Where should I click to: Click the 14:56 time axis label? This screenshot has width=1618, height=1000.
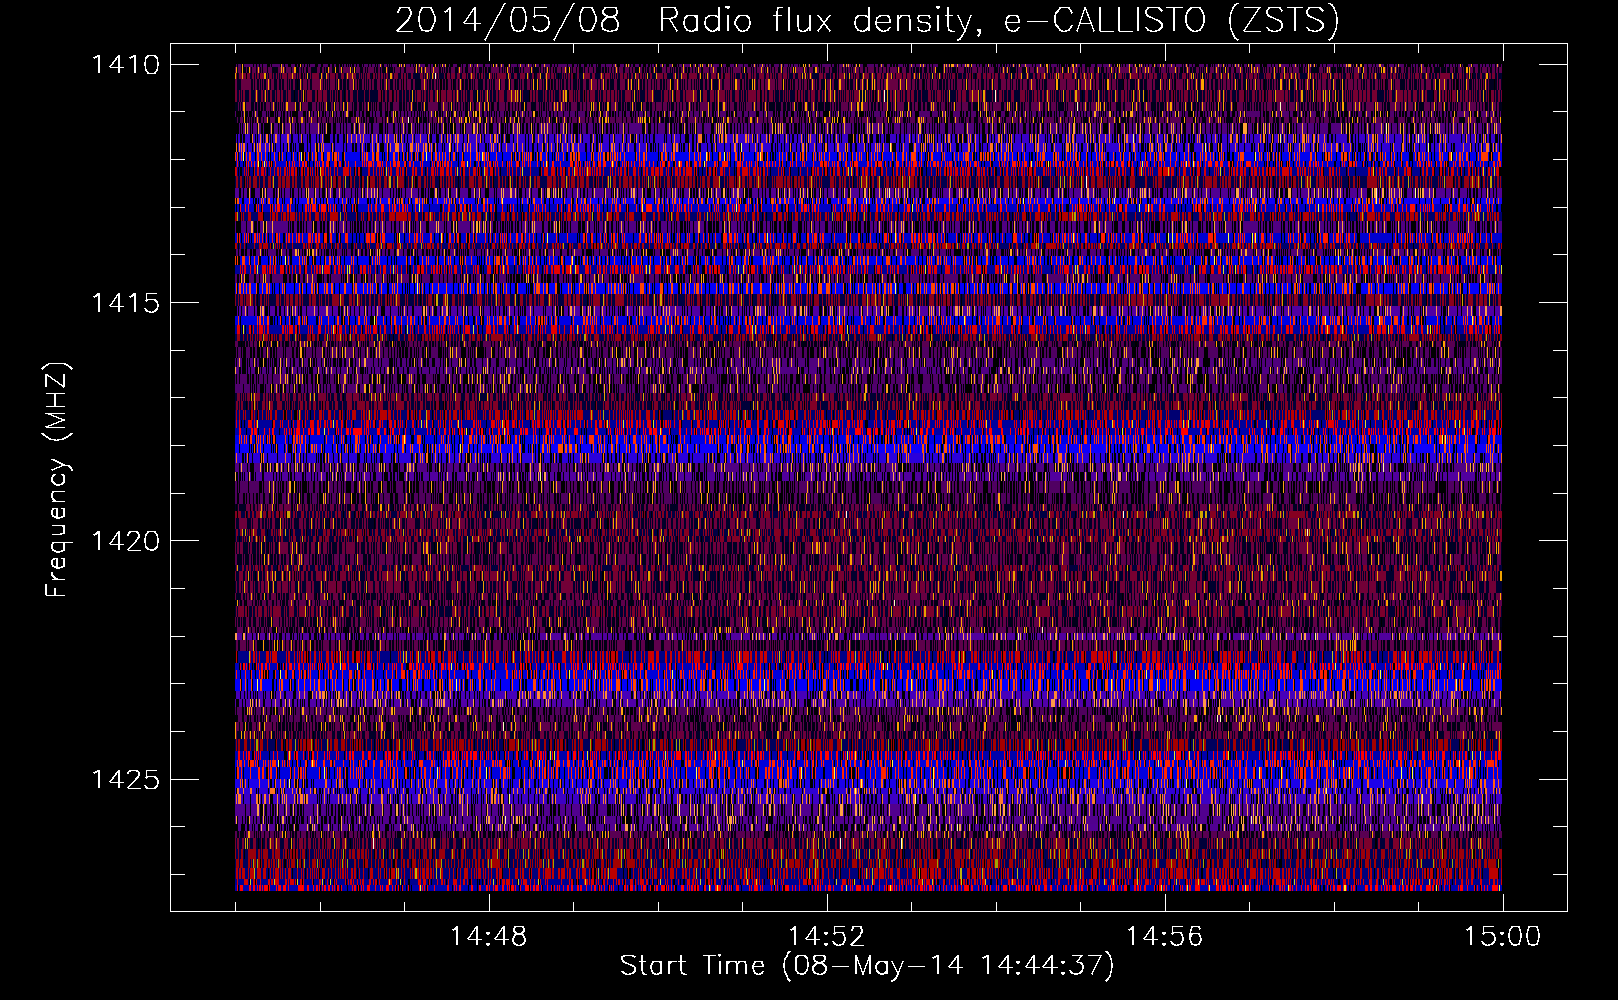[1164, 937]
